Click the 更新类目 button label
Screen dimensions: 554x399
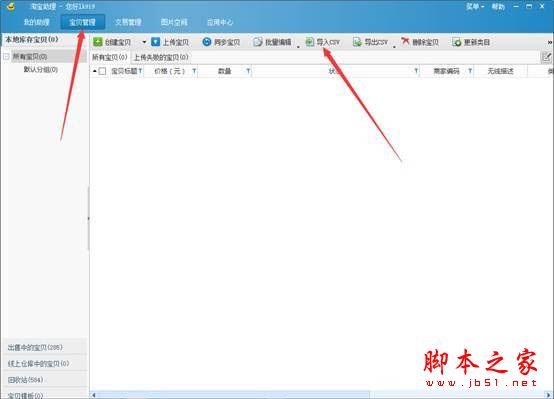coord(477,42)
